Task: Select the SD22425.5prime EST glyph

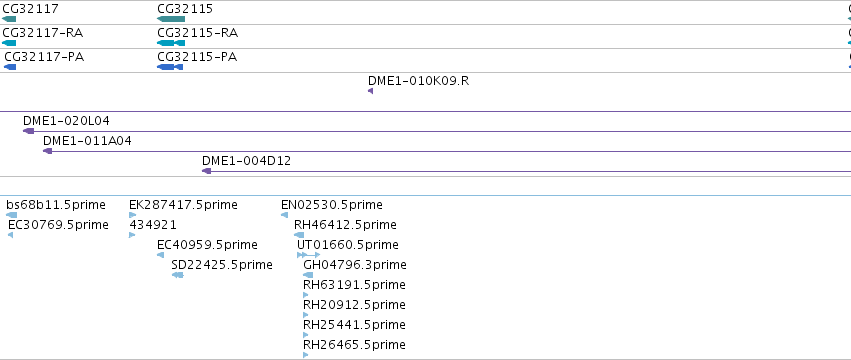Action: point(178,275)
